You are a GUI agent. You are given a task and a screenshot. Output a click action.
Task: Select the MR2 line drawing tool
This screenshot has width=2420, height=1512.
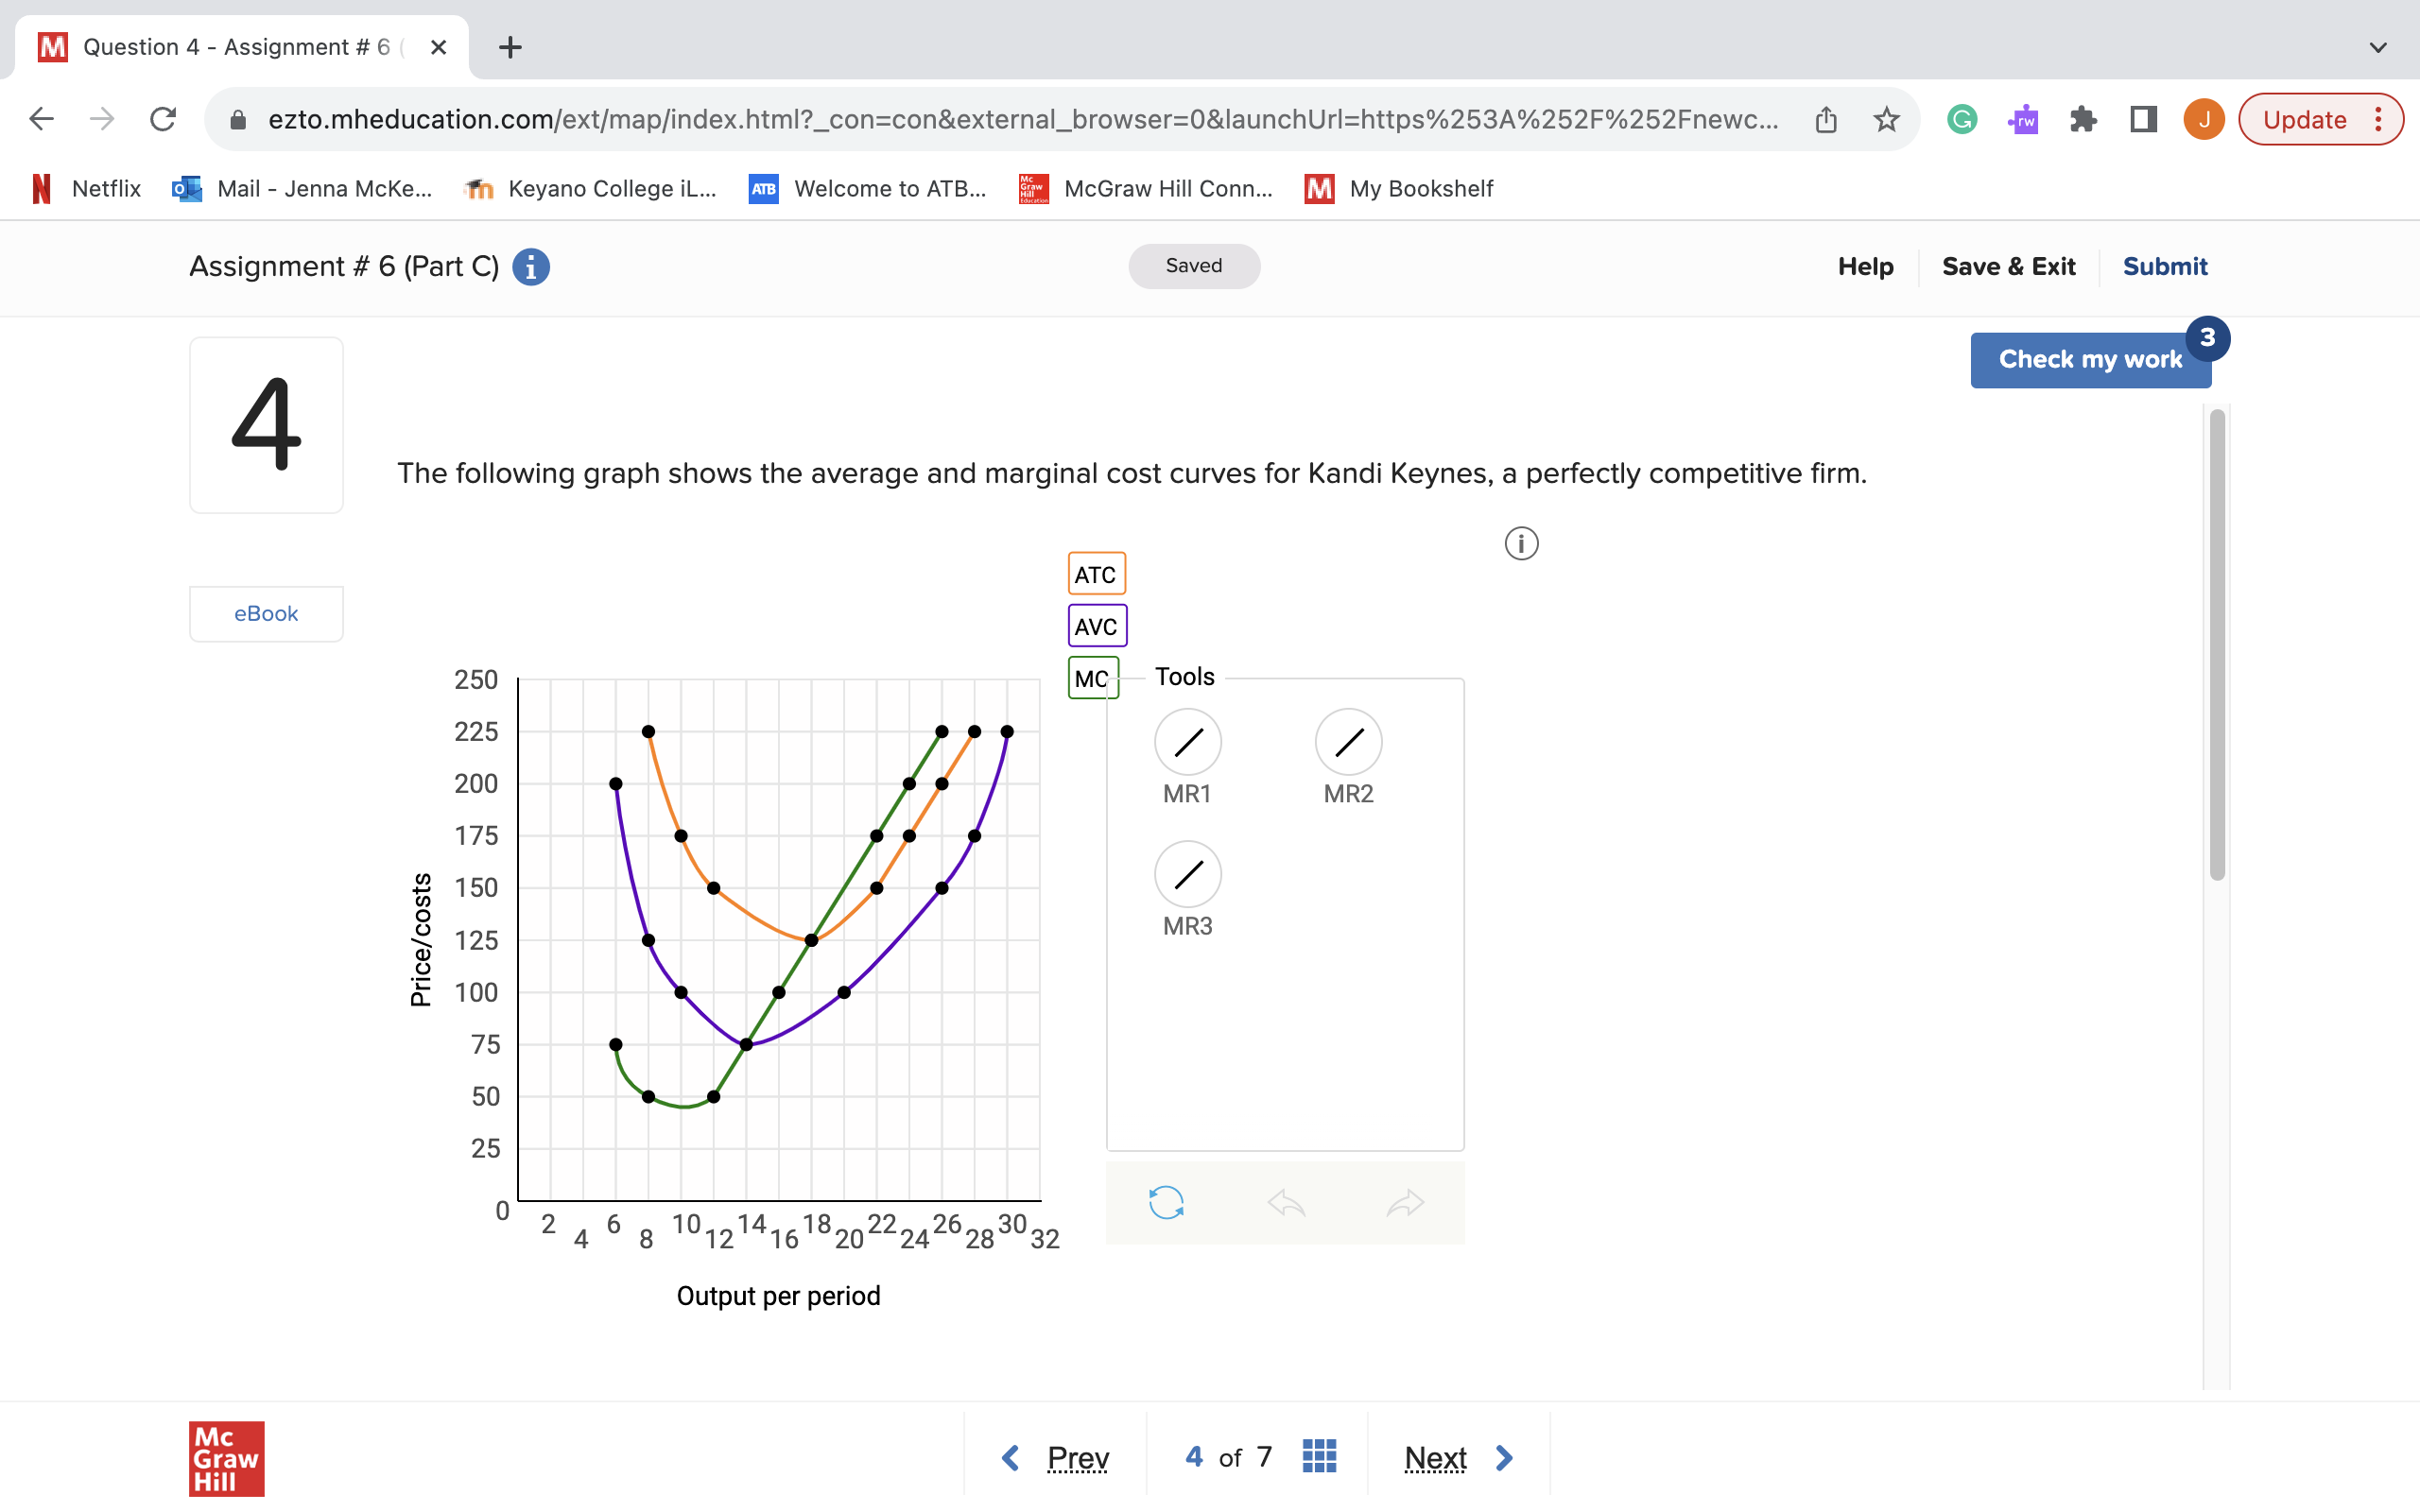click(x=1347, y=742)
